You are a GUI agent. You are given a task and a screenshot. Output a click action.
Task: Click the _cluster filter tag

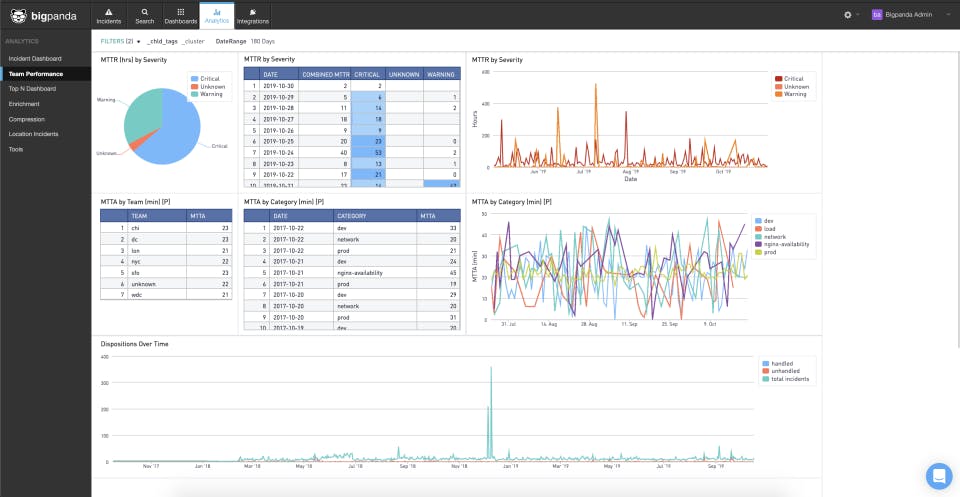(x=193, y=42)
